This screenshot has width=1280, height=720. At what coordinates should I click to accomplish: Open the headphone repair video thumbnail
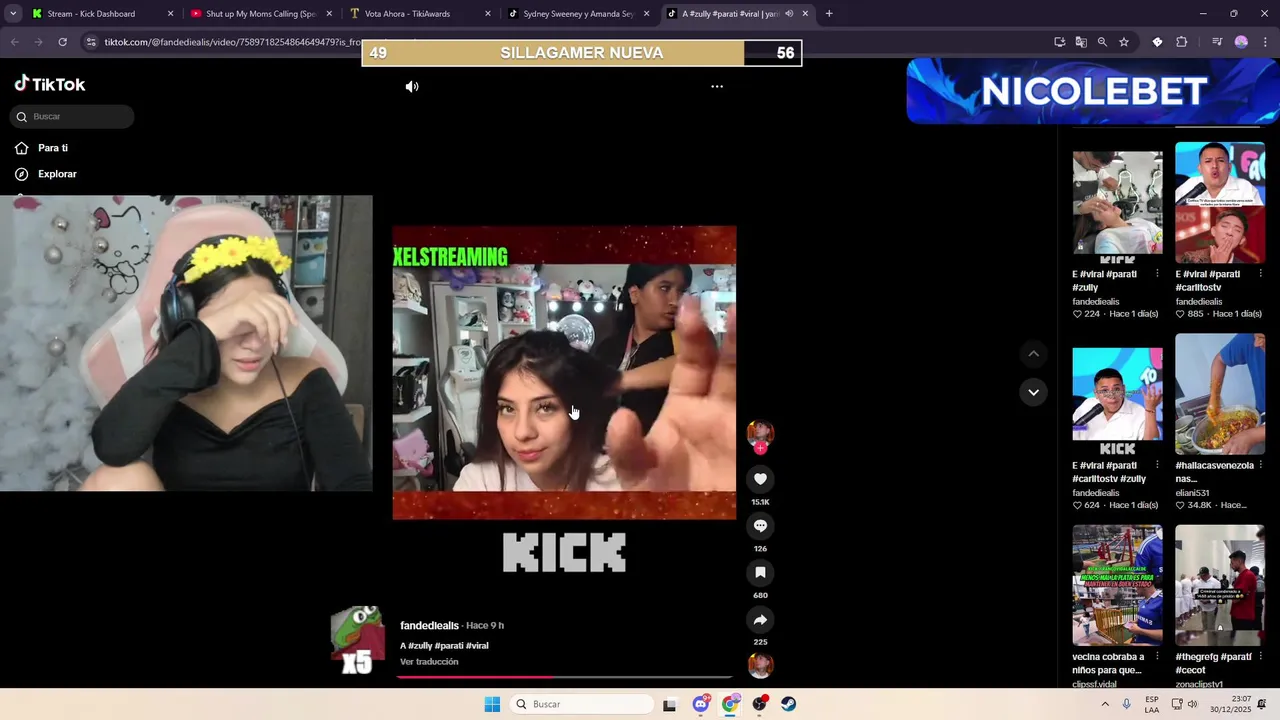pyautogui.click(x=1117, y=203)
